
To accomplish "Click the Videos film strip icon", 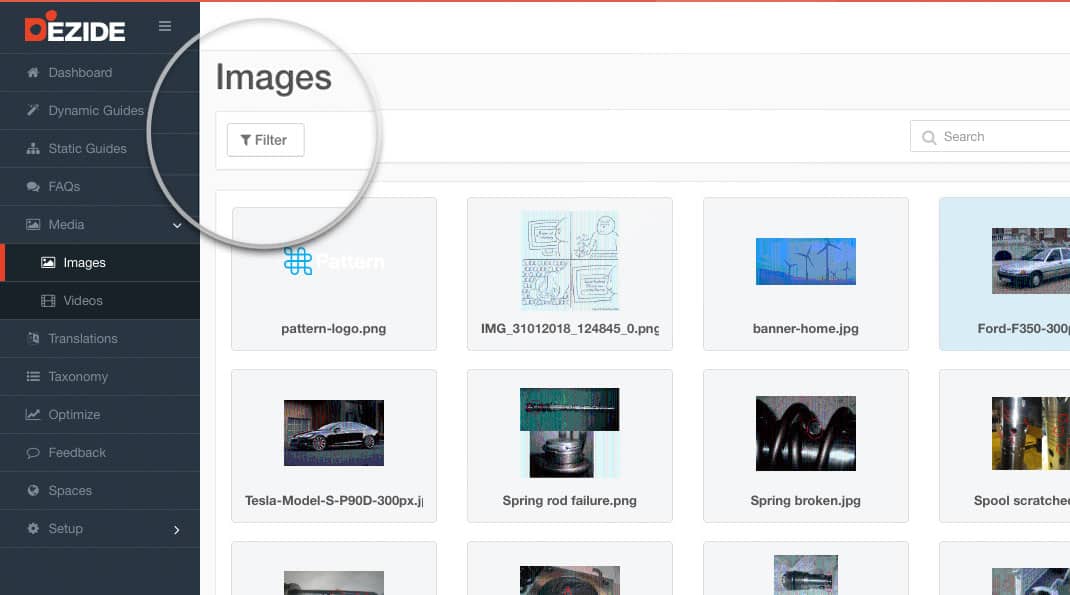I will point(48,301).
